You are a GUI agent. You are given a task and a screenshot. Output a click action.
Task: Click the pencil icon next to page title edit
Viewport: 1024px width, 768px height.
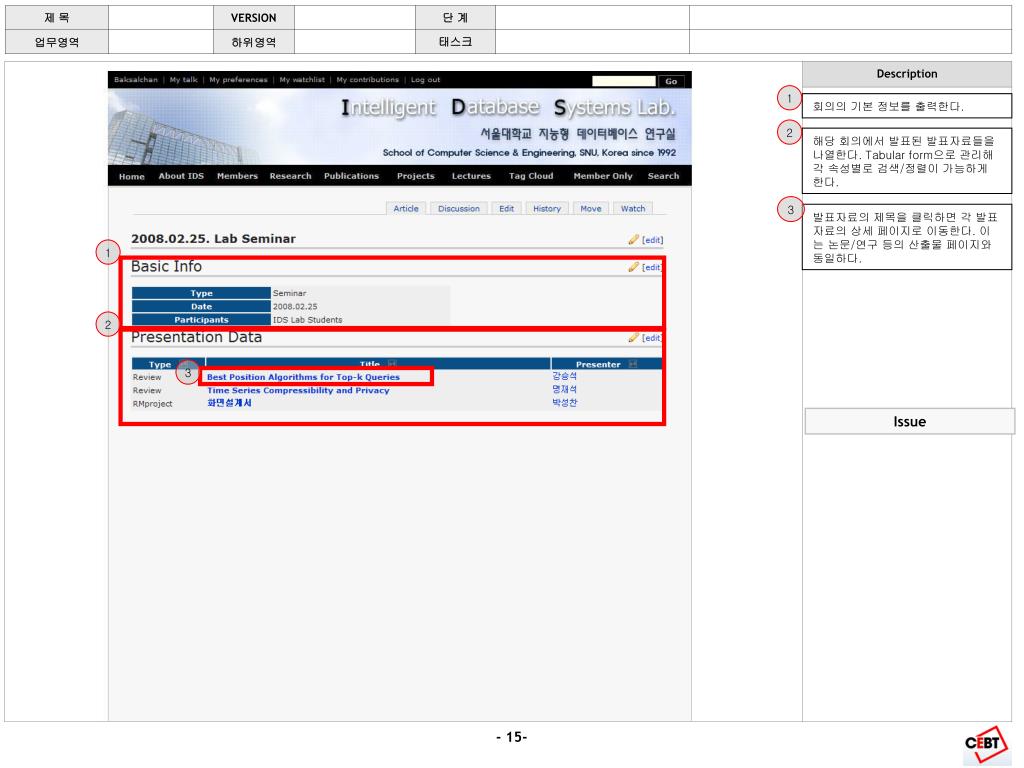[x=633, y=240]
